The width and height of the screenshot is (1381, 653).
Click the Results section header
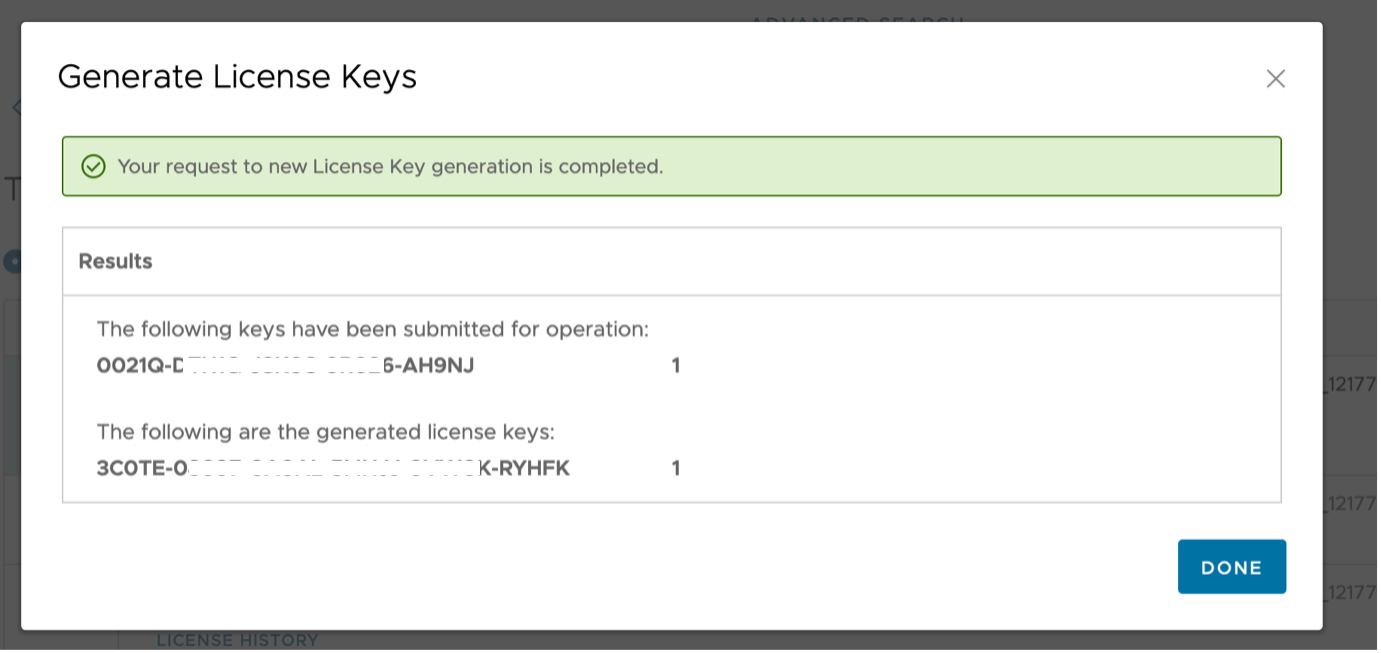pyautogui.click(x=115, y=261)
